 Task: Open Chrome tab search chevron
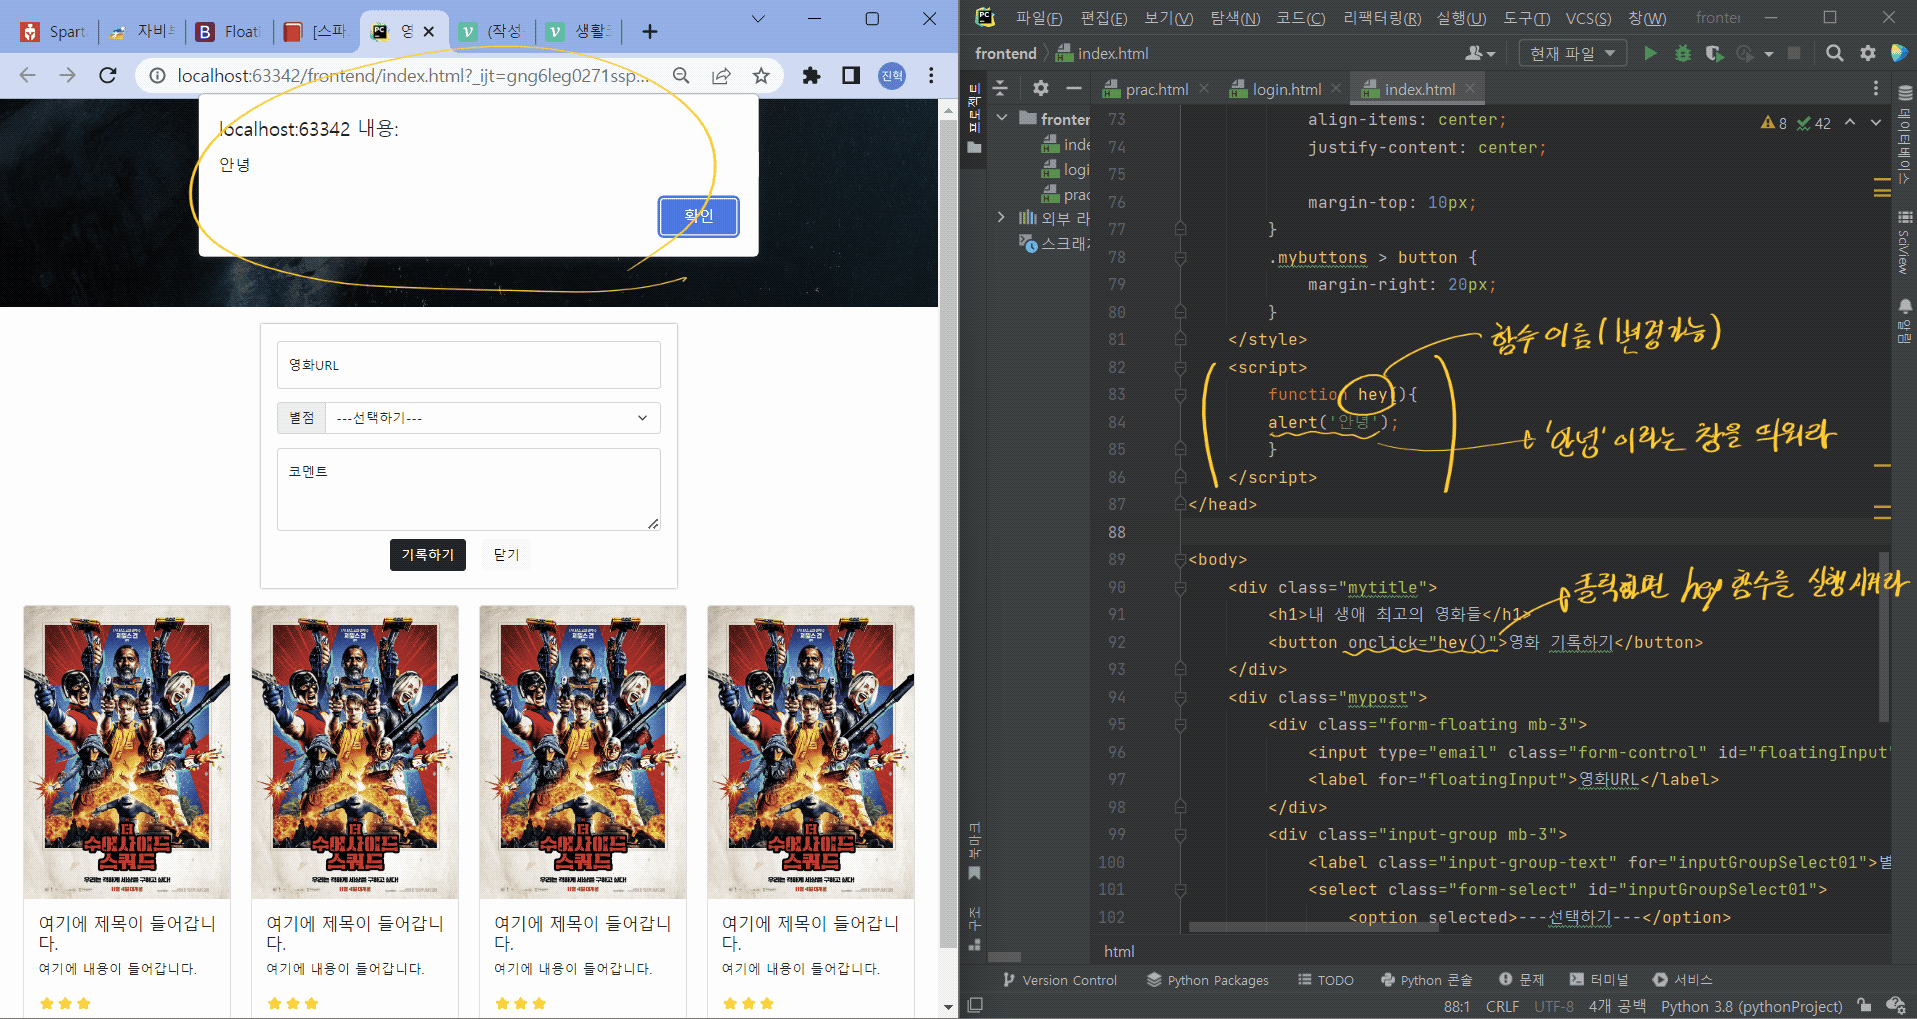(x=758, y=18)
